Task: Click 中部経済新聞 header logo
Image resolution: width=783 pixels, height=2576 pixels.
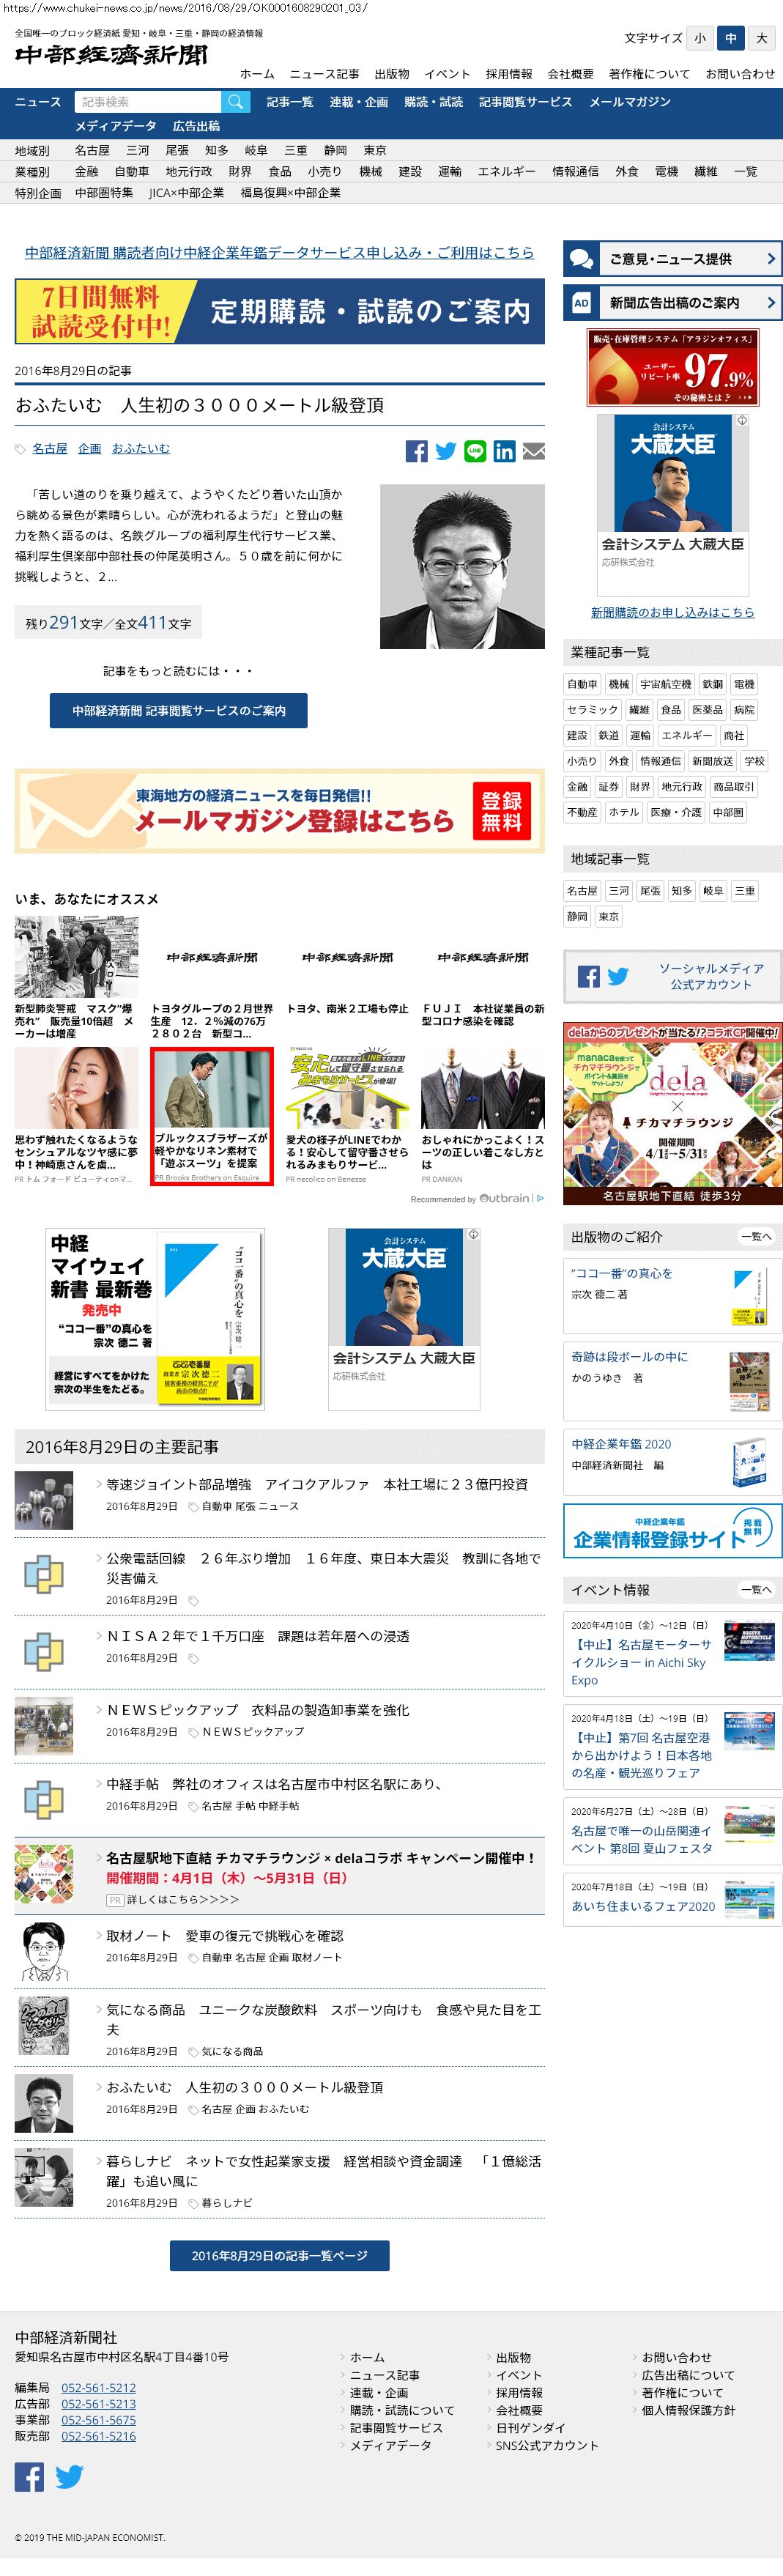Action: point(111,55)
